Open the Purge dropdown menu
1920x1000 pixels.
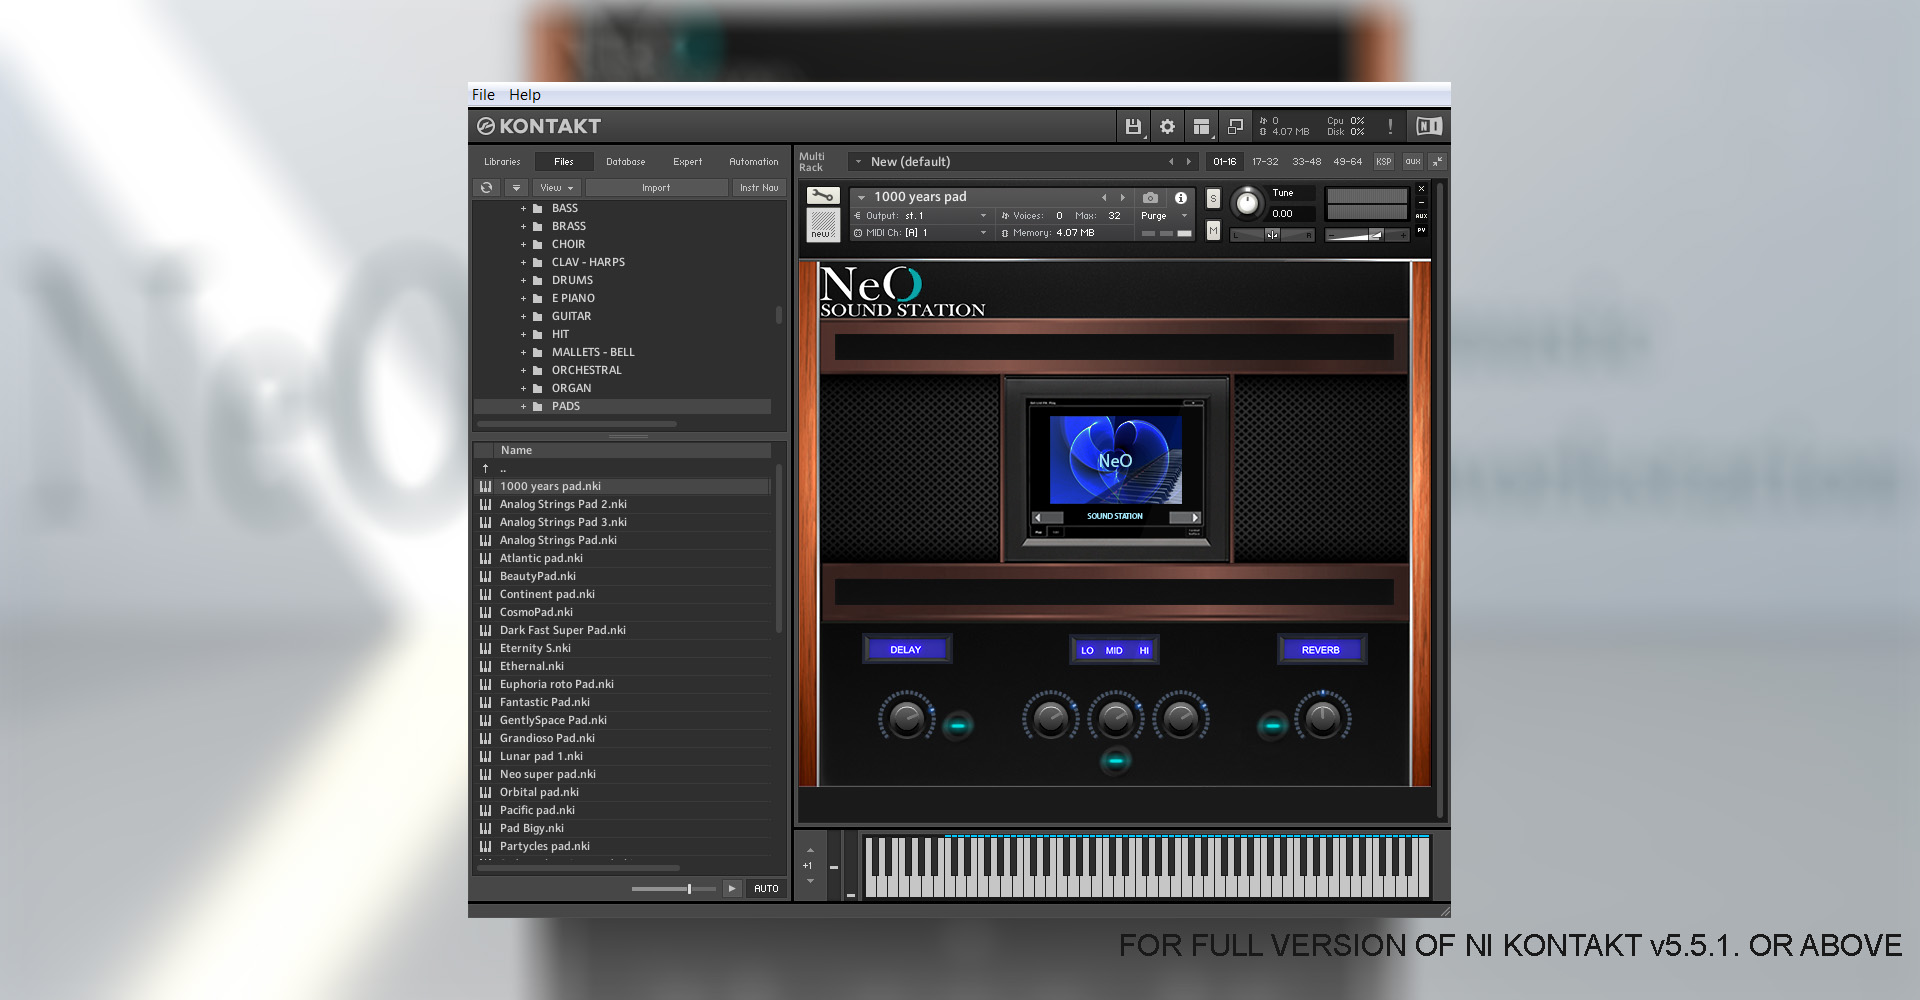click(1163, 215)
